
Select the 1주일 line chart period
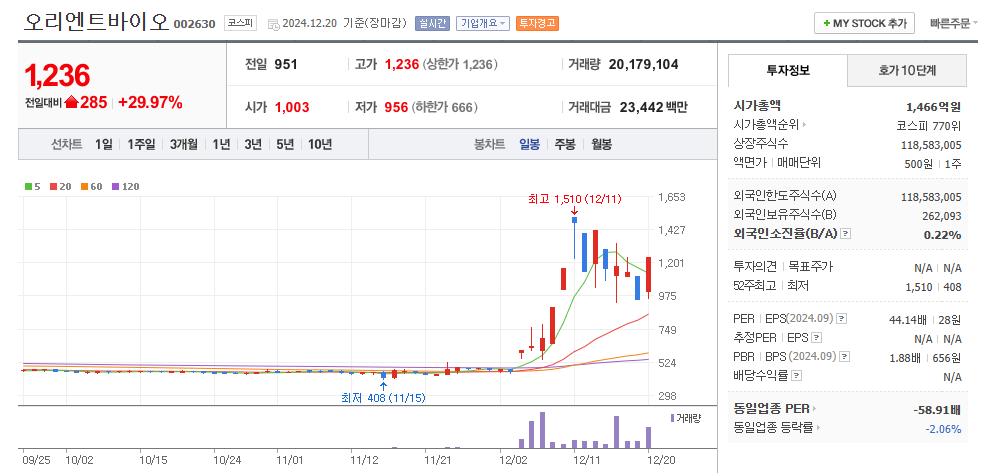(141, 144)
